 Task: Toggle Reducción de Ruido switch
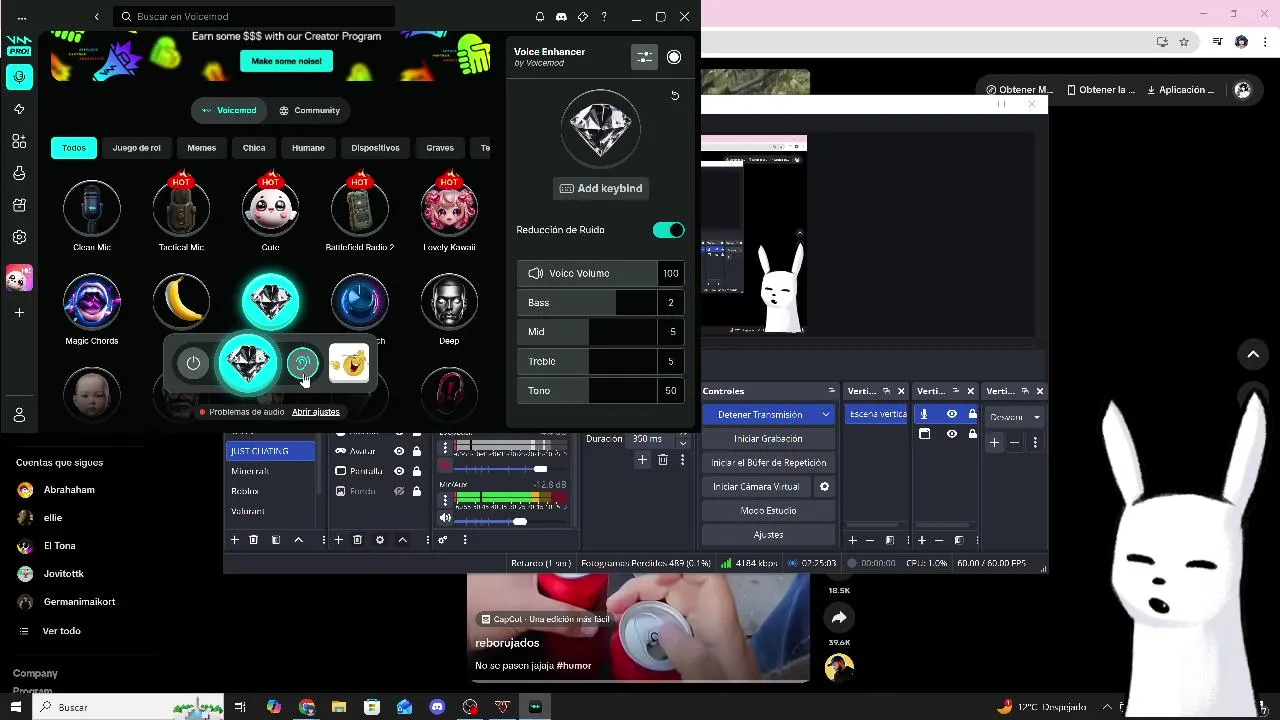(x=669, y=230)
